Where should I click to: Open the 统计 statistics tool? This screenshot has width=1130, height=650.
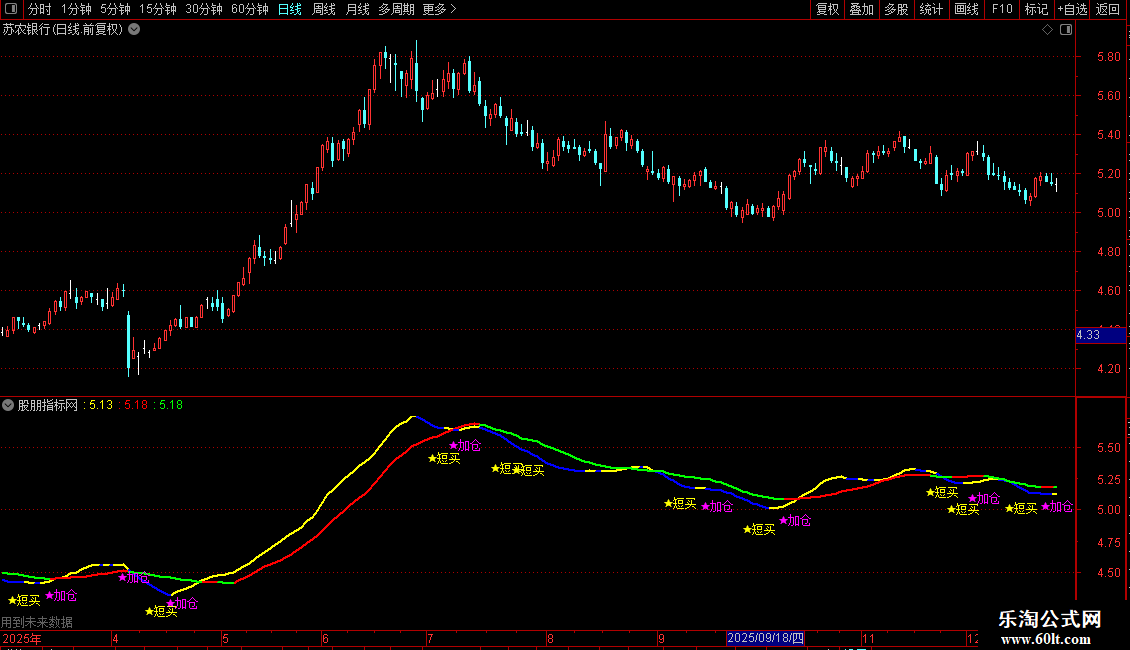click(x=930, y=9)
